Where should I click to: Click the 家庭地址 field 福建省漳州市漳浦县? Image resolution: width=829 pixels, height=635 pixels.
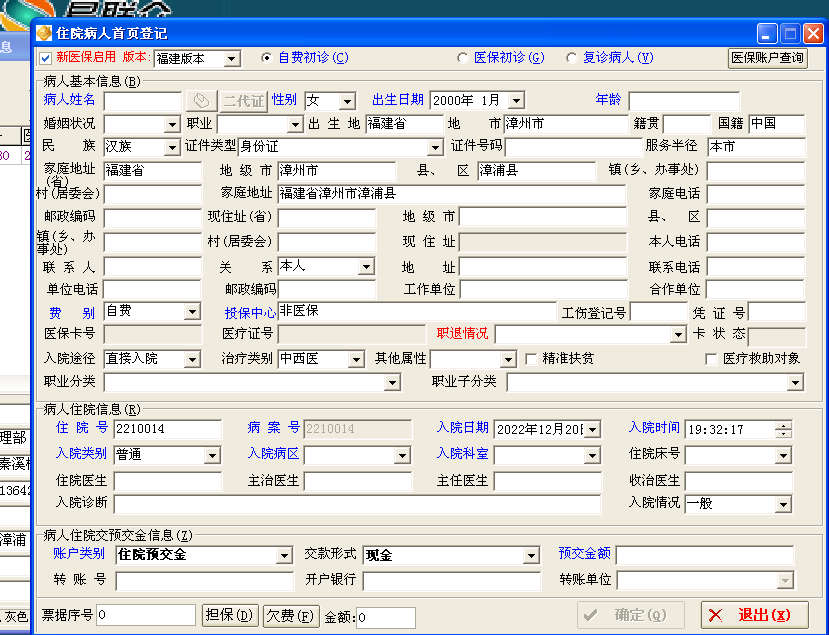452,194
